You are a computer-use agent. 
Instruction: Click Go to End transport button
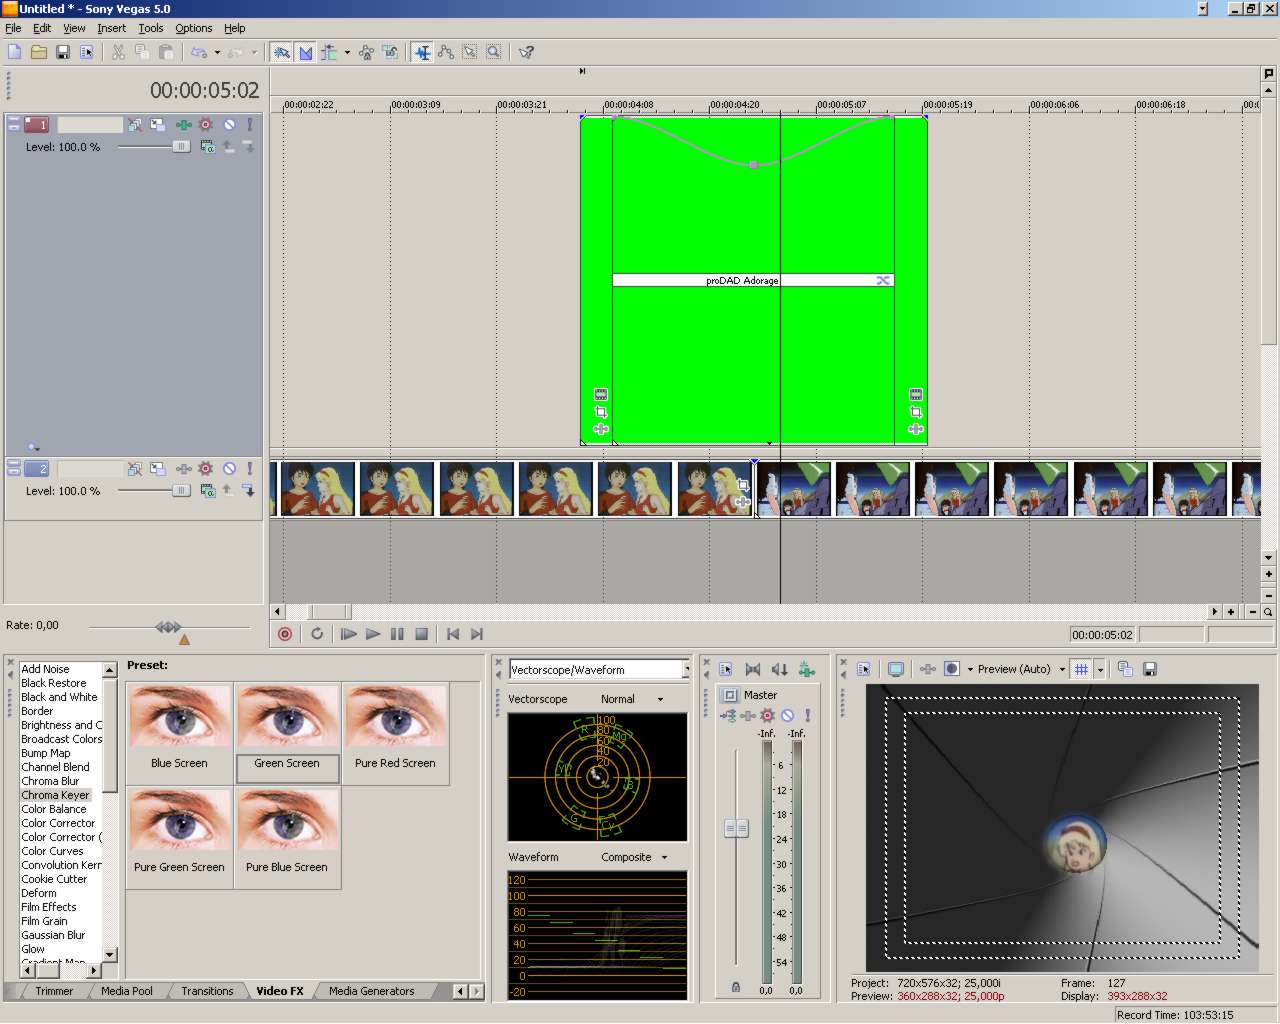(477, 634)
